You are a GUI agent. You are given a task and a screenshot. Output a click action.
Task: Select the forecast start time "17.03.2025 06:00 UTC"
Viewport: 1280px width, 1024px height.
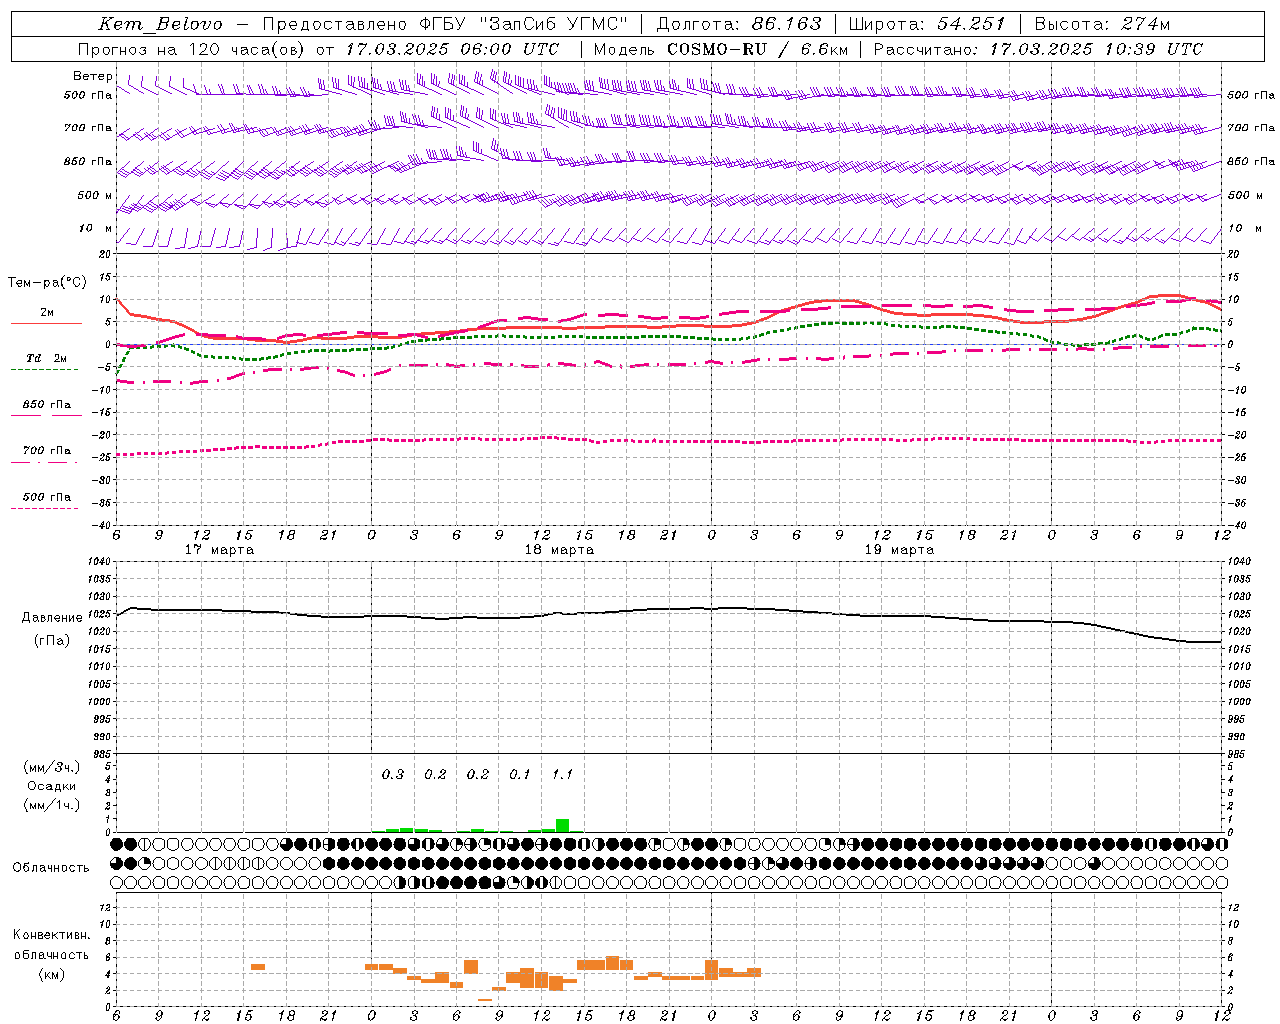tap(452, 49)
